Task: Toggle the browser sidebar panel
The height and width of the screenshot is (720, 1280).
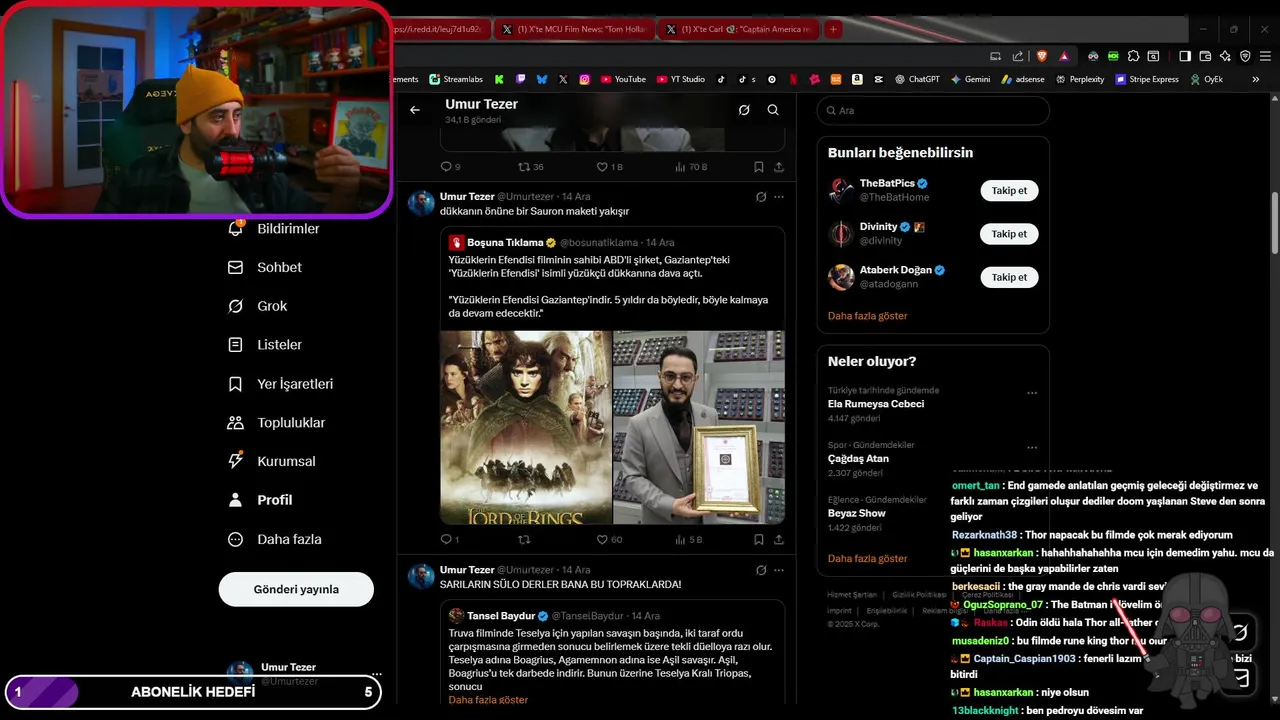Action: (1185, 56)
